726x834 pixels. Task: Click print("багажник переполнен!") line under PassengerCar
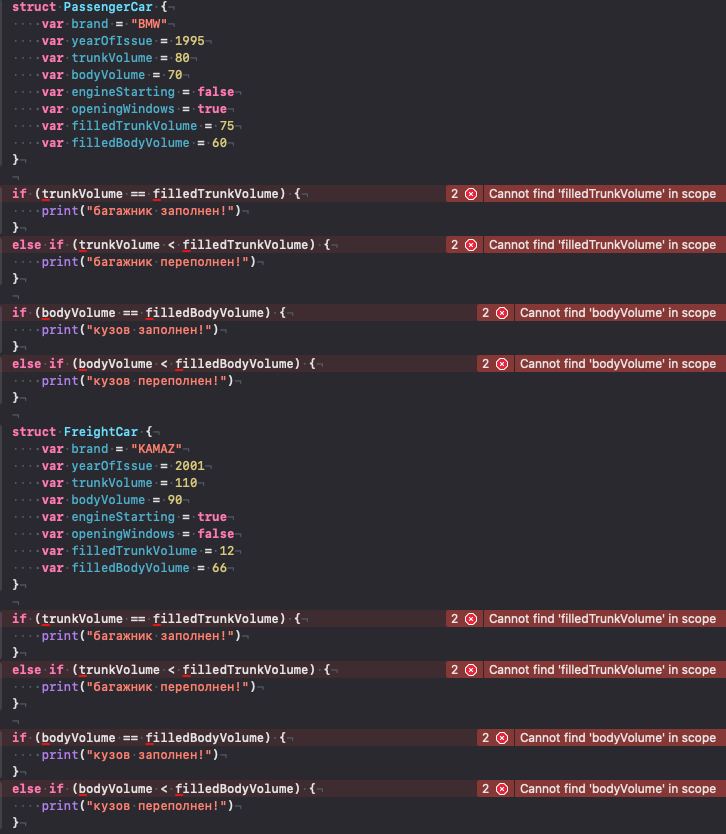[149, 262]
